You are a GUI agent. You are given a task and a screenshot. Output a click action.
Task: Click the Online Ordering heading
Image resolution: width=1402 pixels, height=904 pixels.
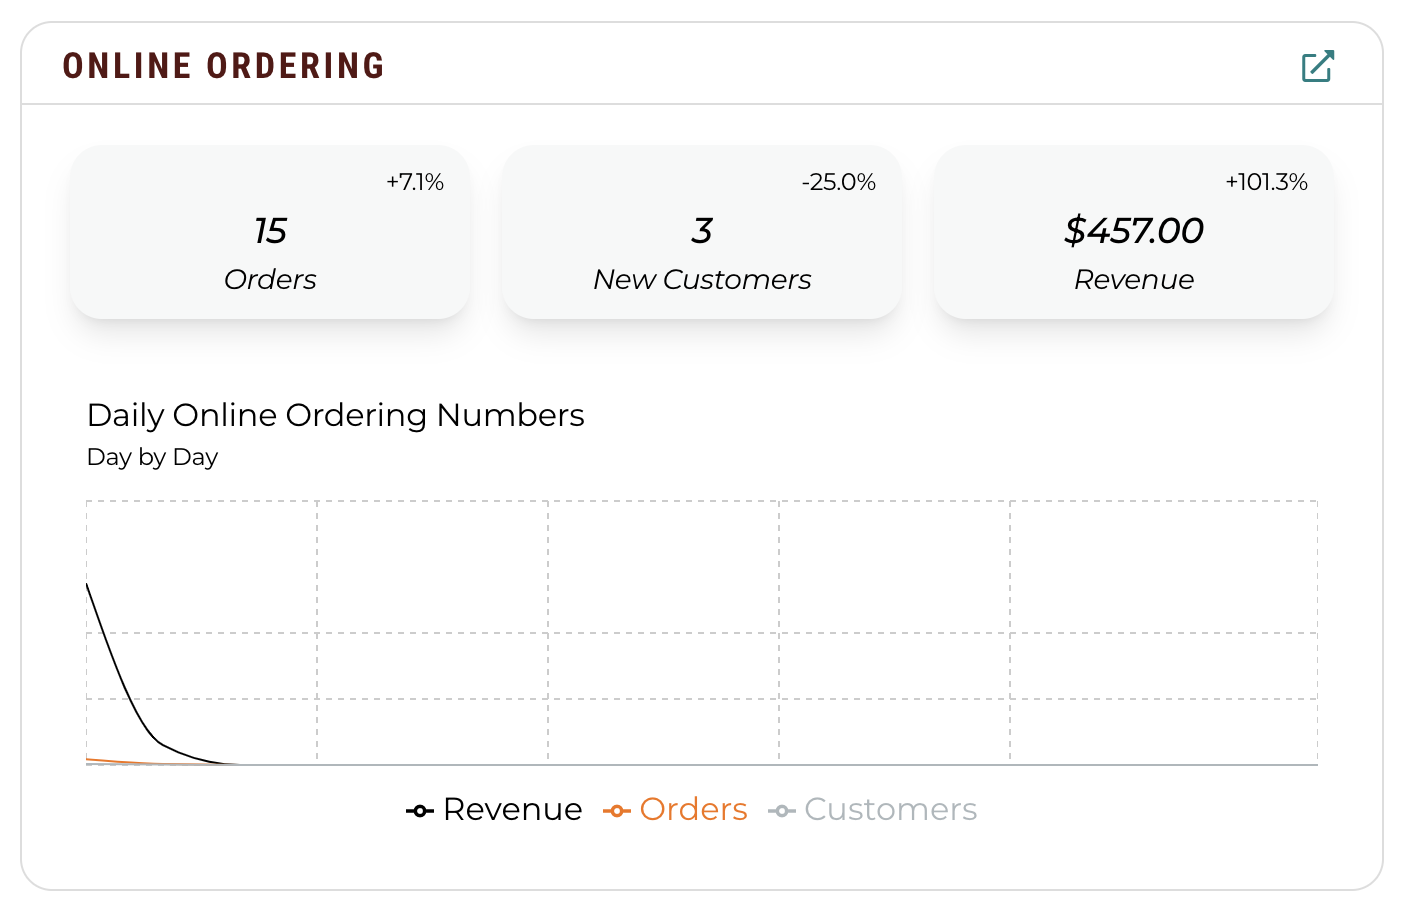click(x=223, y=66)
